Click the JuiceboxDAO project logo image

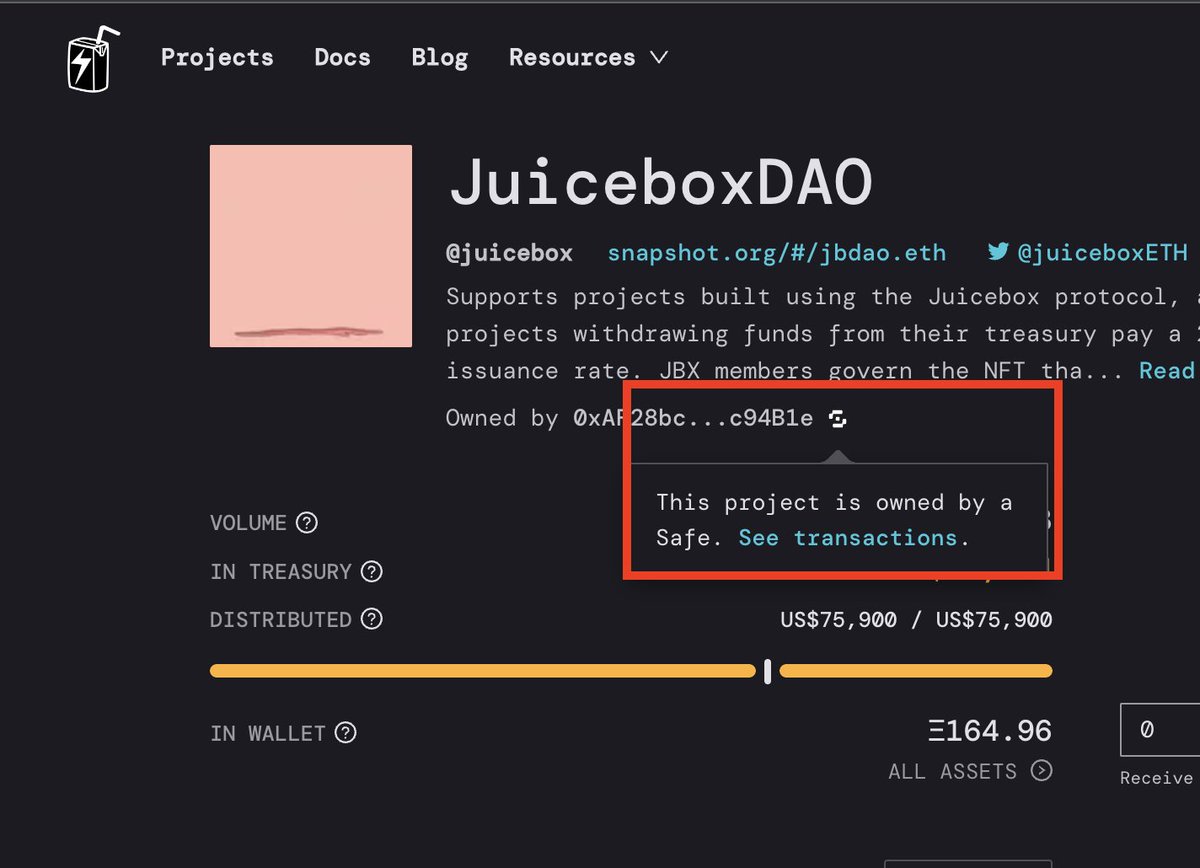[x=311, y=246]
